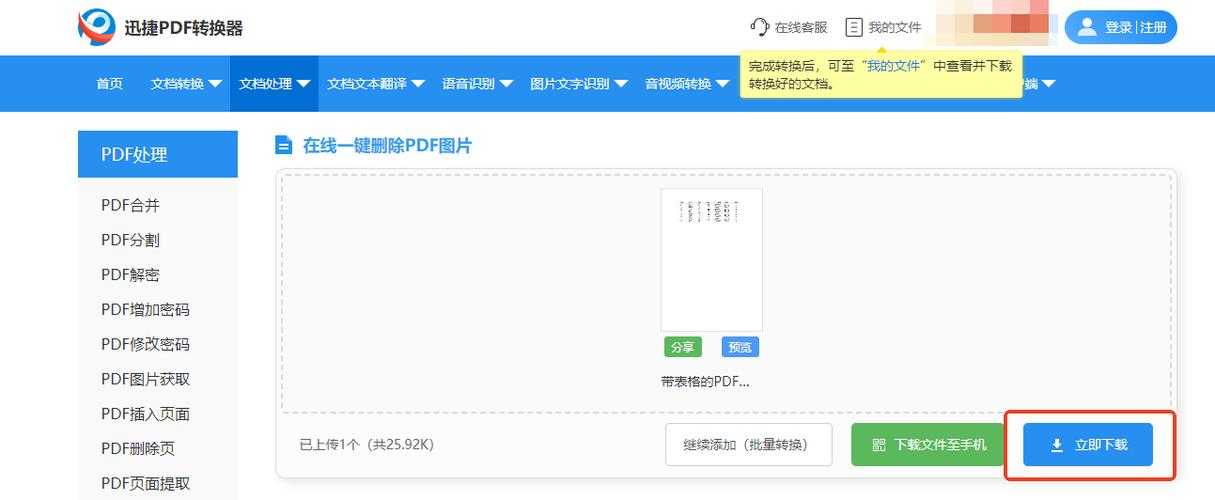Open 在线客服 headset support link
1215x500 pixels.
(x=789, y=27)
